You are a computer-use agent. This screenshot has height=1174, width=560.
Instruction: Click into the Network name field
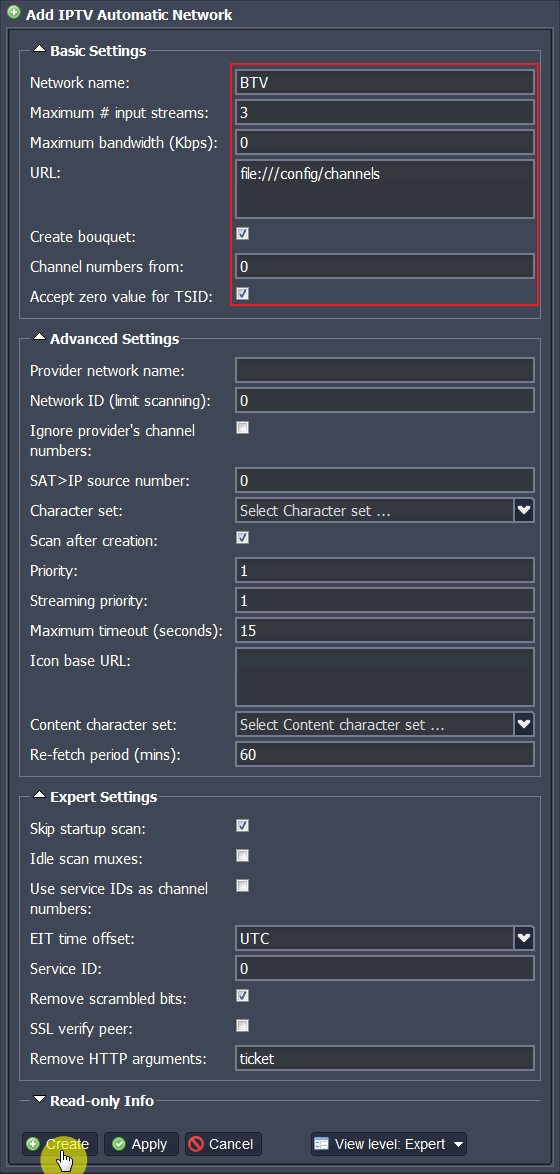(x=385, y=82)
